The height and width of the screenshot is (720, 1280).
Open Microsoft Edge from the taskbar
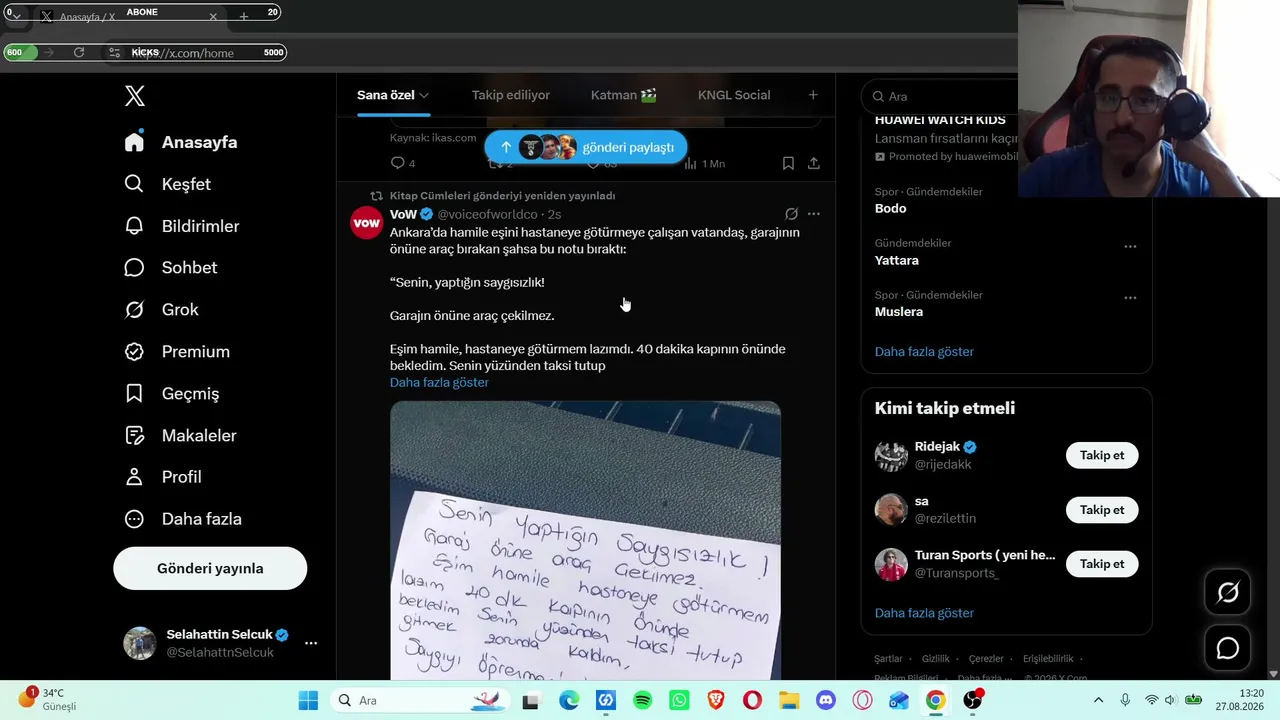(569, 700)
